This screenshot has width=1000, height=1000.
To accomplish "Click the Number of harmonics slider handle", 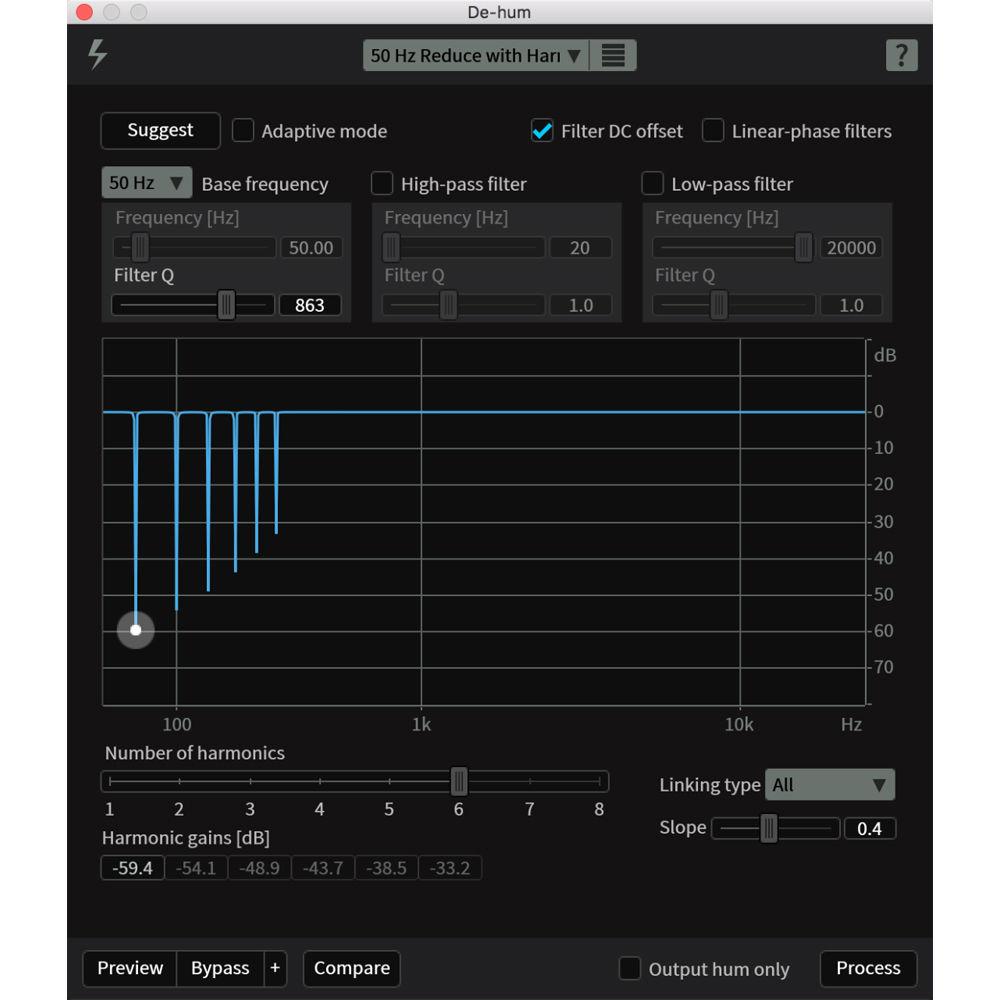I will (x=459, y=780).
